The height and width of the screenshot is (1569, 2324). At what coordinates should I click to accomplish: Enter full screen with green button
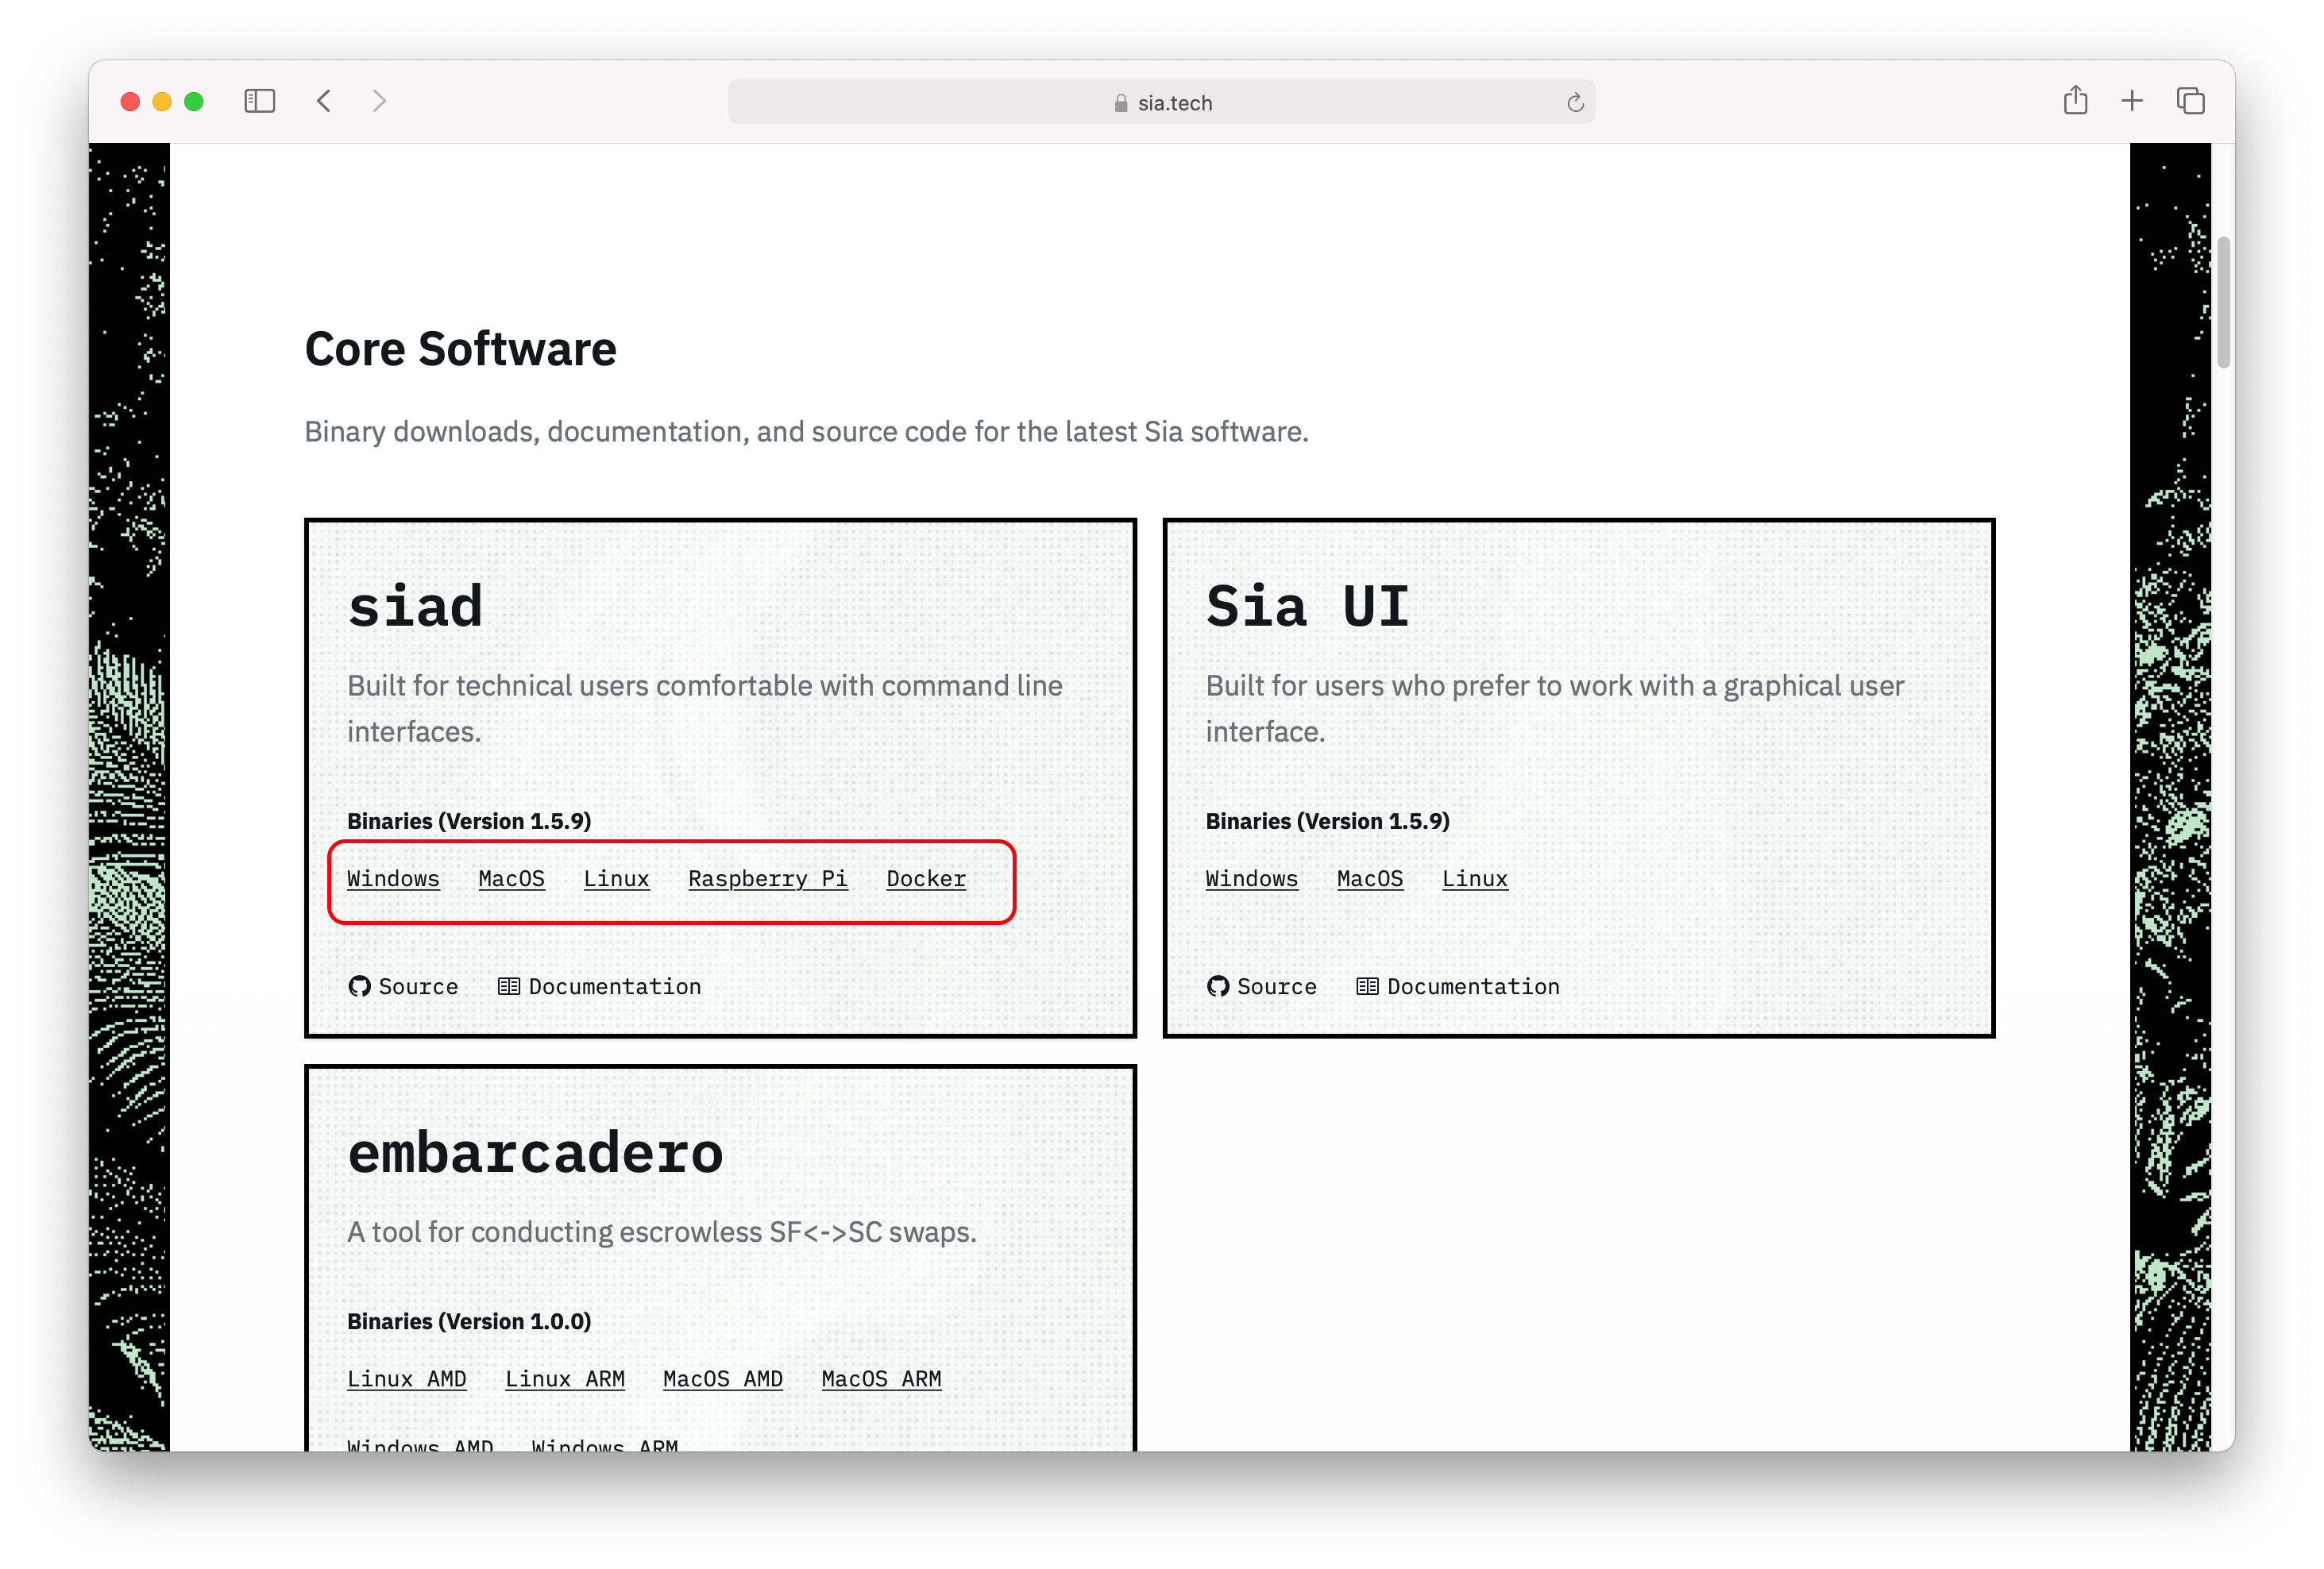click(x=194, y=101)
